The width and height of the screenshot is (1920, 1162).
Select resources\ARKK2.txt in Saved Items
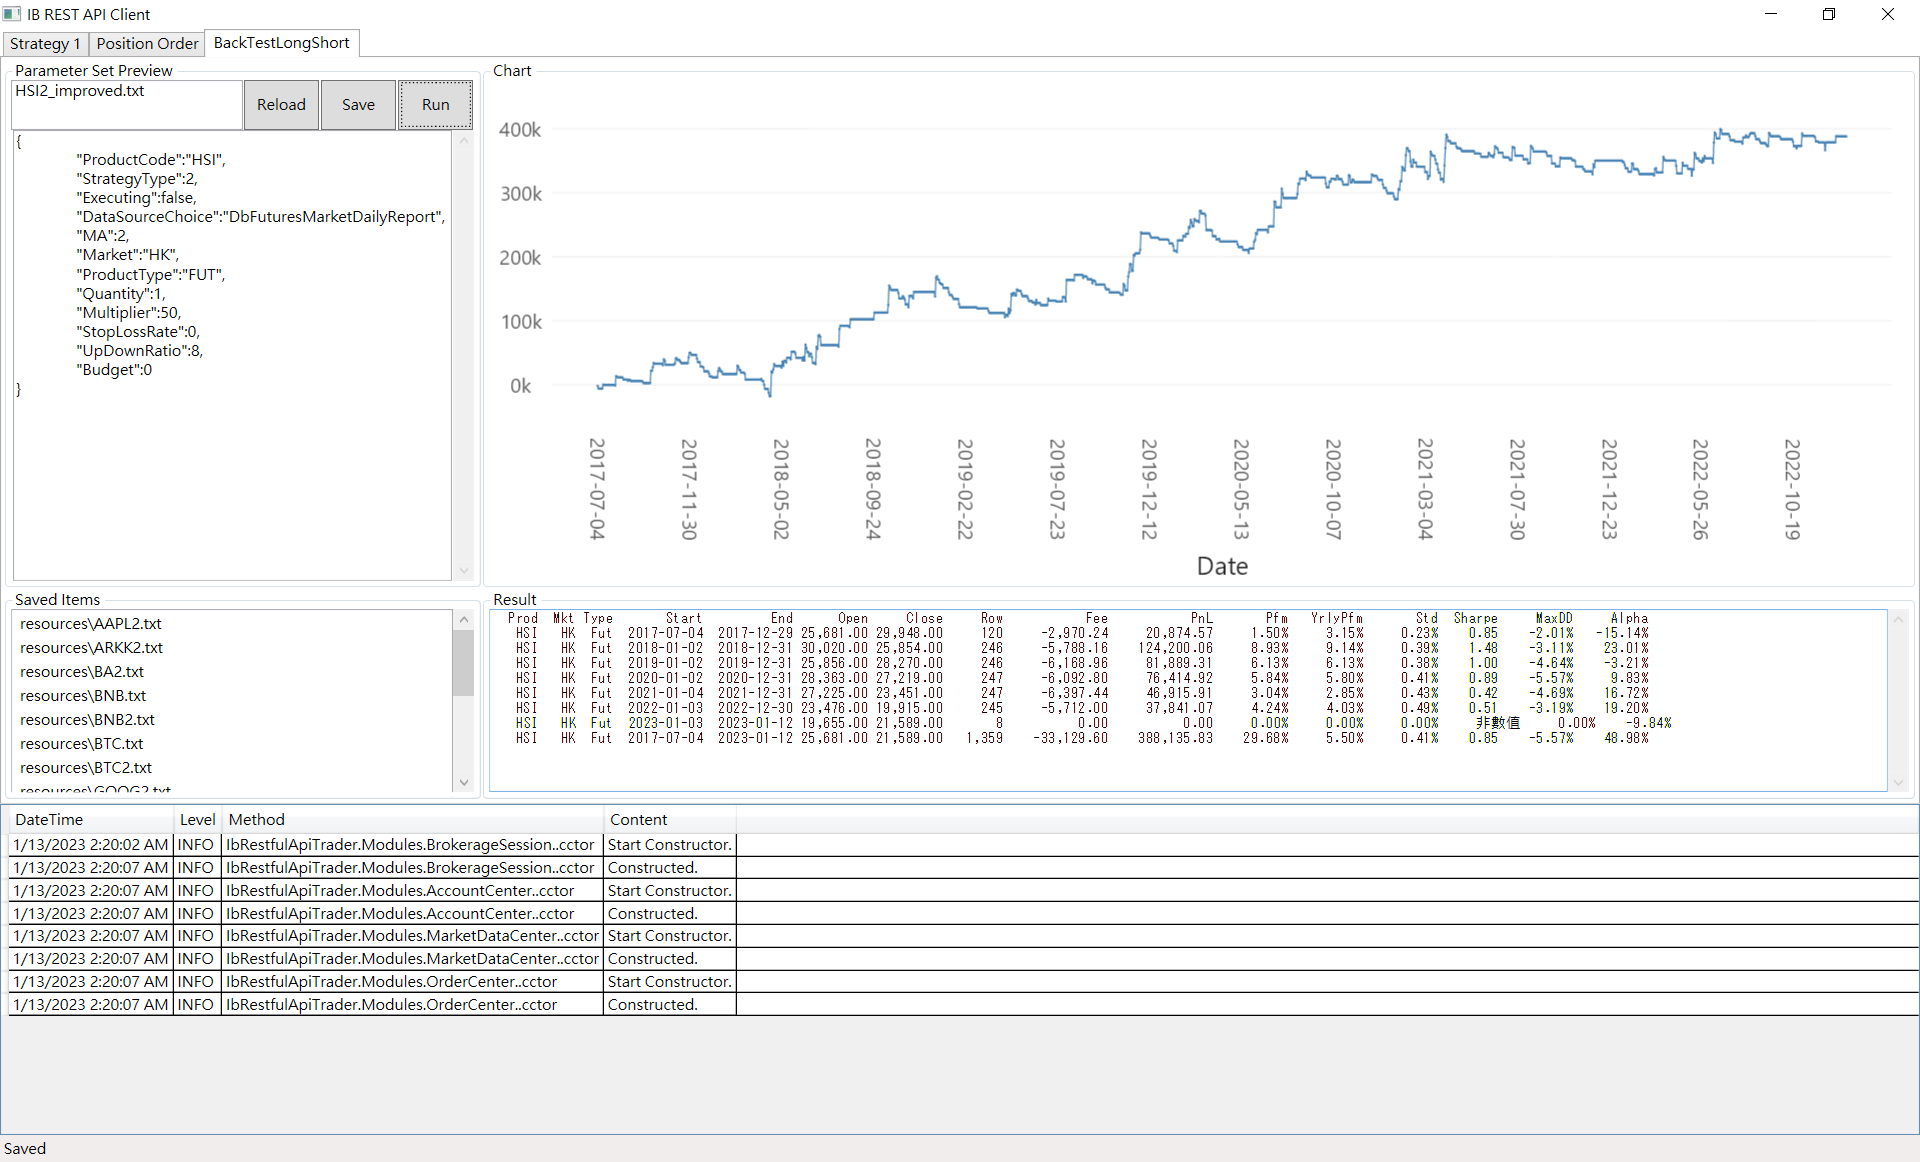(x=92, y=648)
